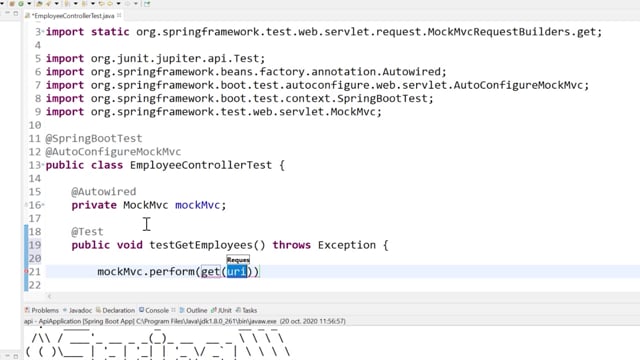Click the yellow forward navigation arrow

[110, 4]
